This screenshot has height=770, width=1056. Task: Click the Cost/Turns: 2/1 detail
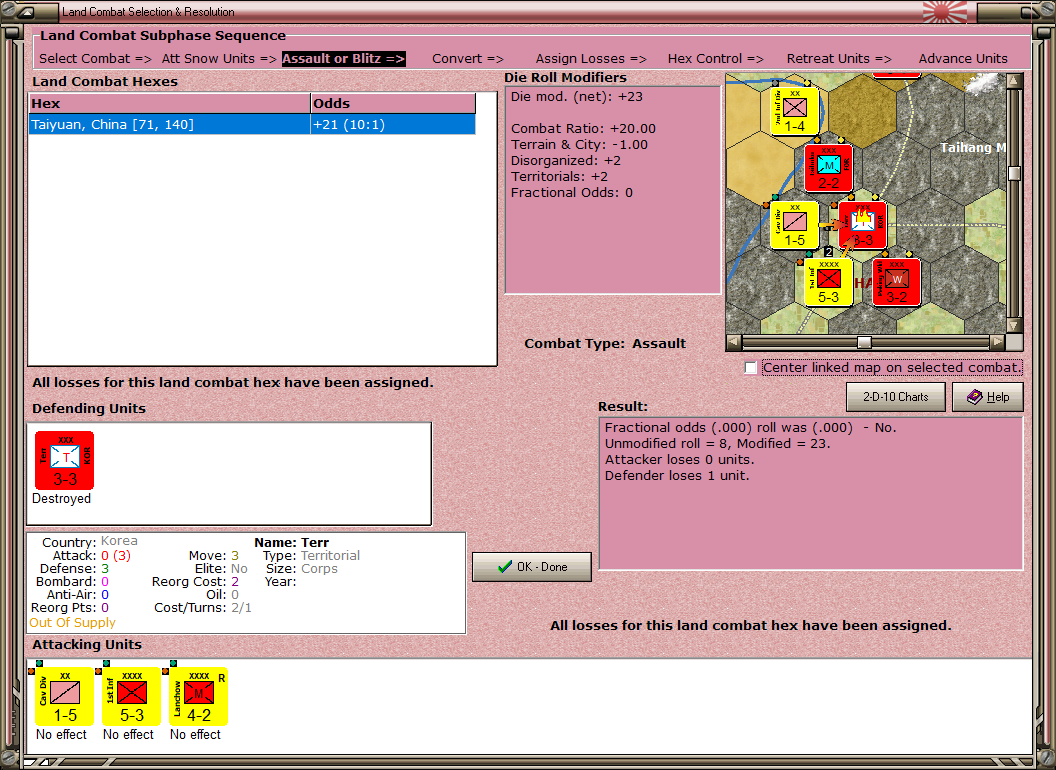point(203,608)
